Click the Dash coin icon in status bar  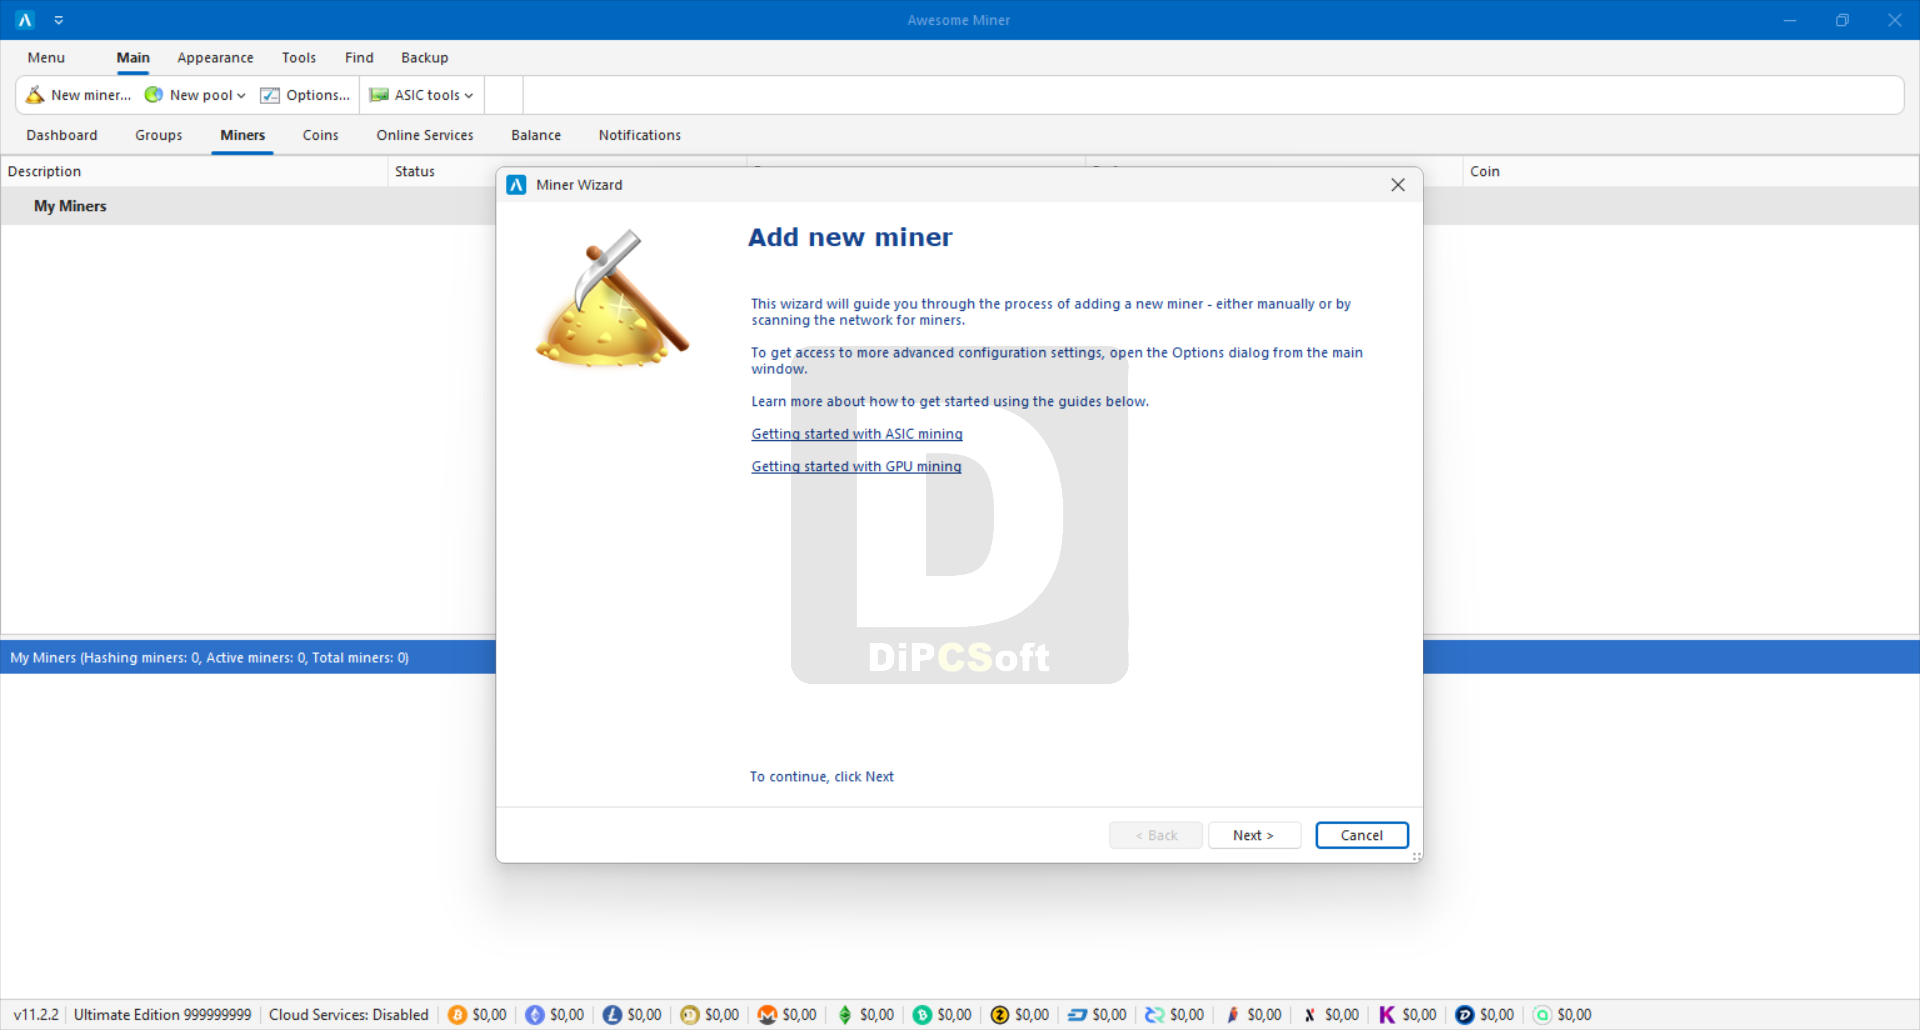[1077, 1015]
